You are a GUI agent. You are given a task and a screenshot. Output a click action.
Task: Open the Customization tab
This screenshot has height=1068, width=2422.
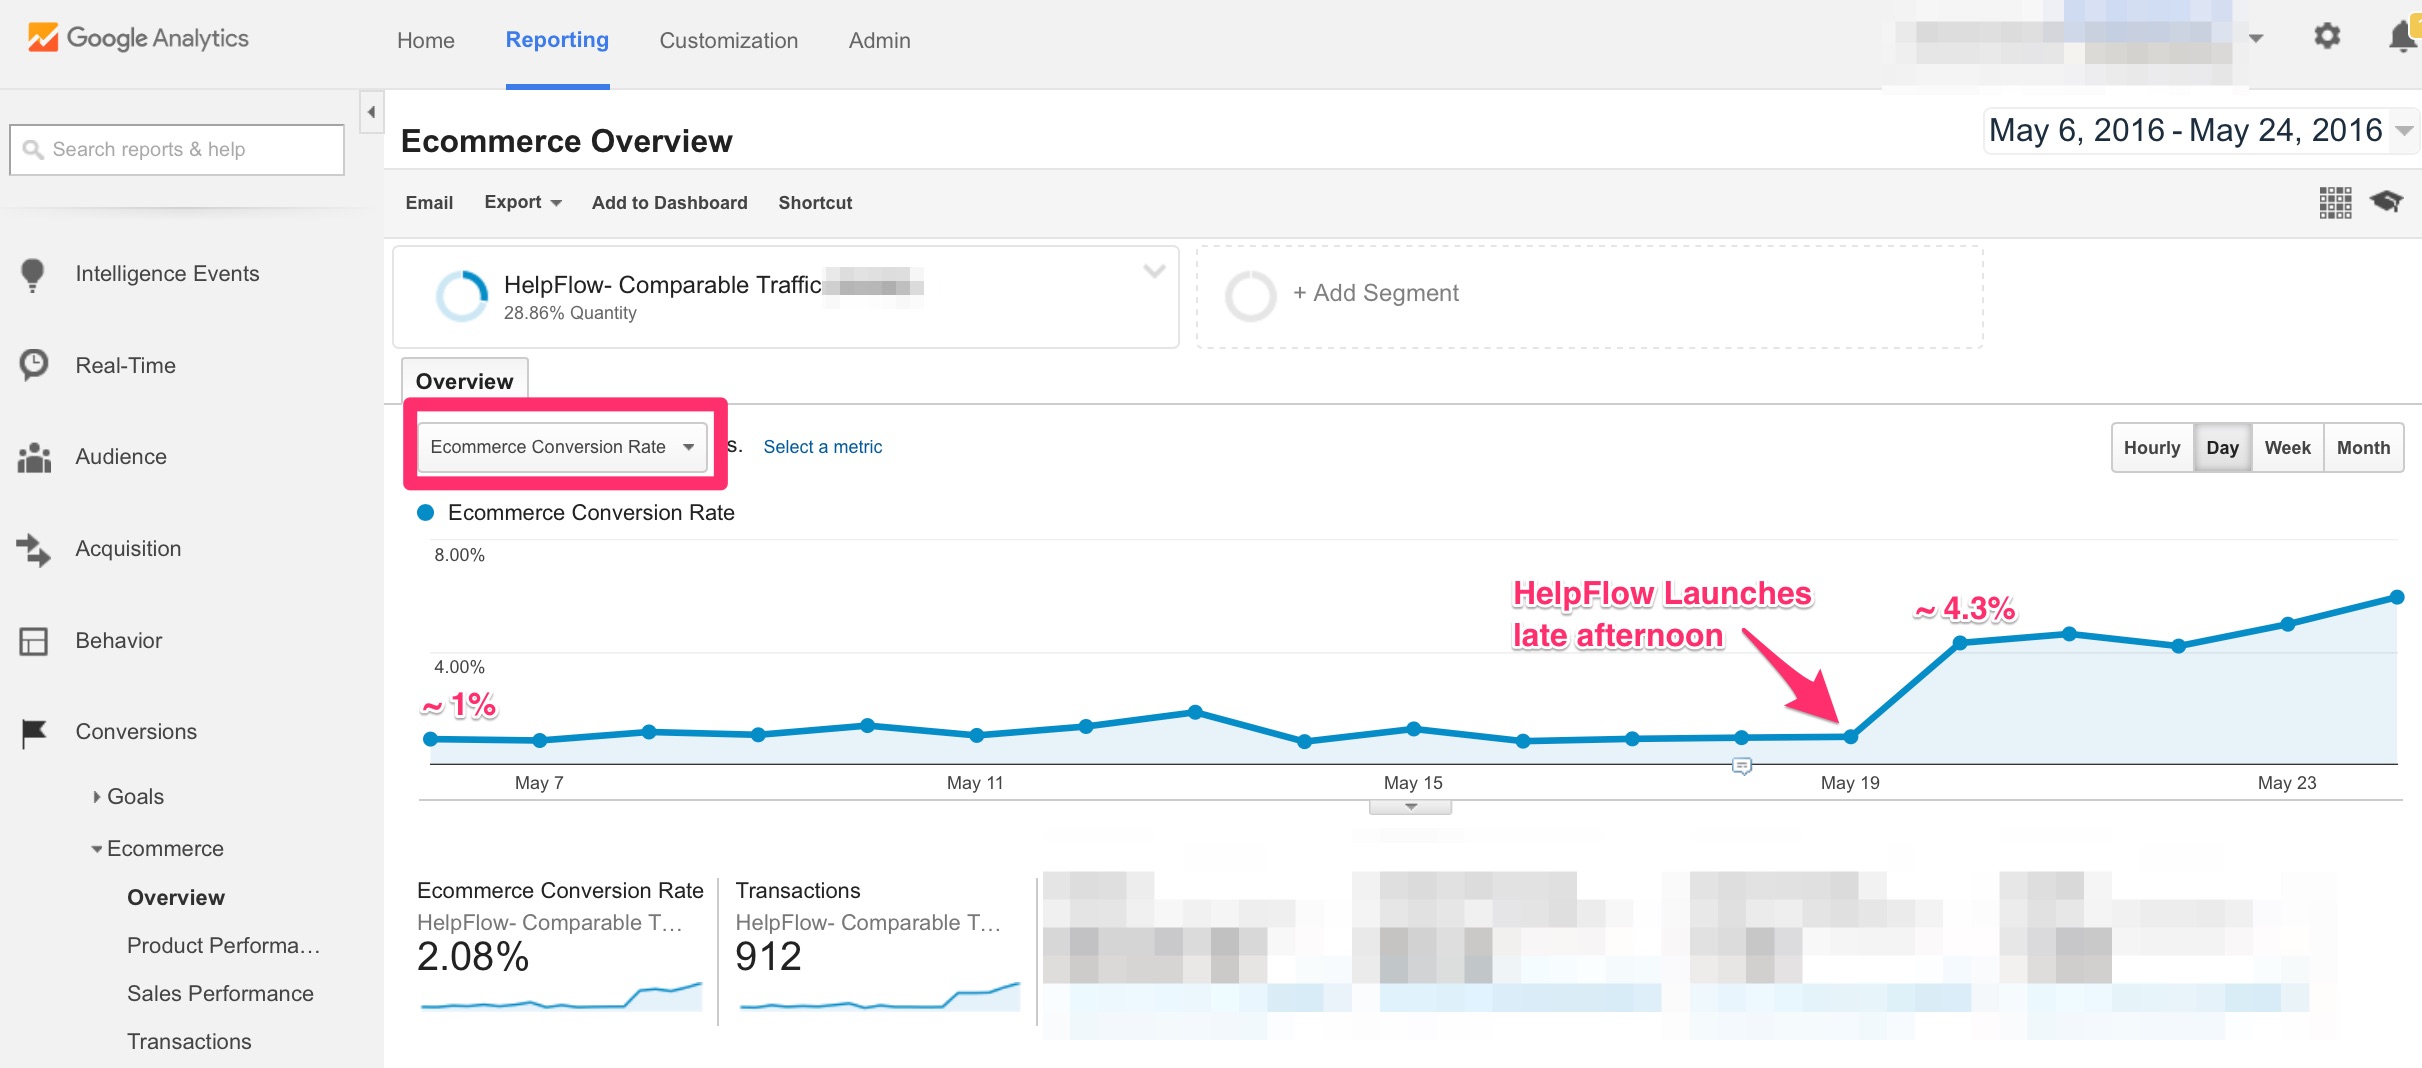pyautogui.click(x=729, y=41)
